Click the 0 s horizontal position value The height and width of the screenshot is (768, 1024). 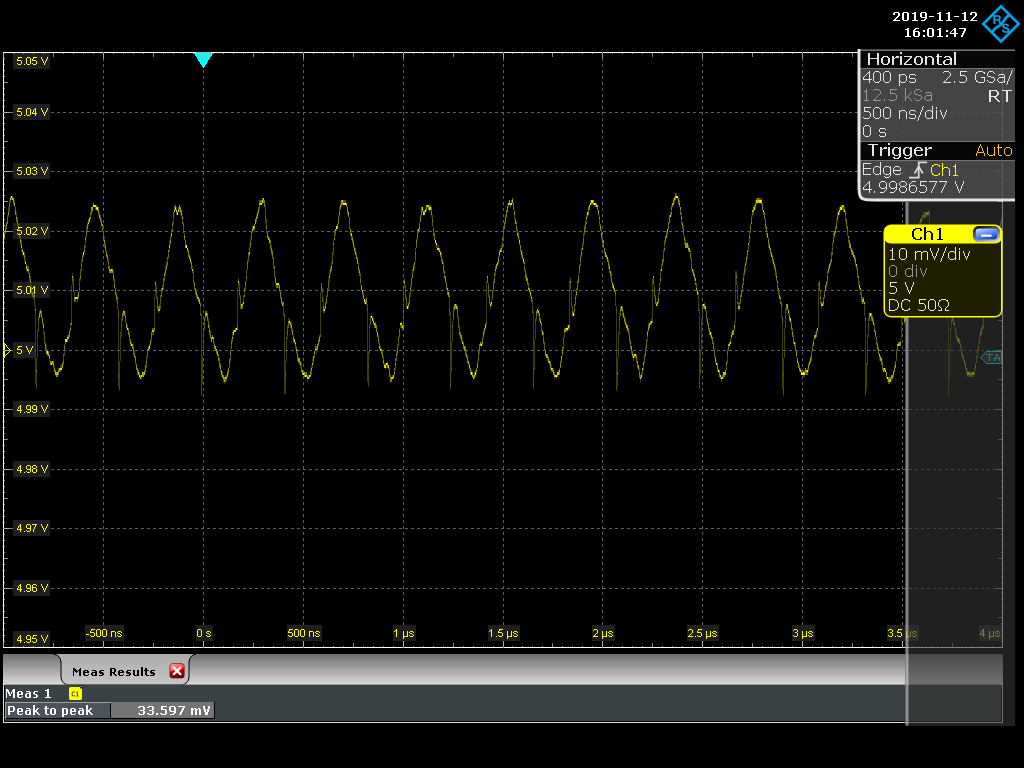tap(874, 131)
